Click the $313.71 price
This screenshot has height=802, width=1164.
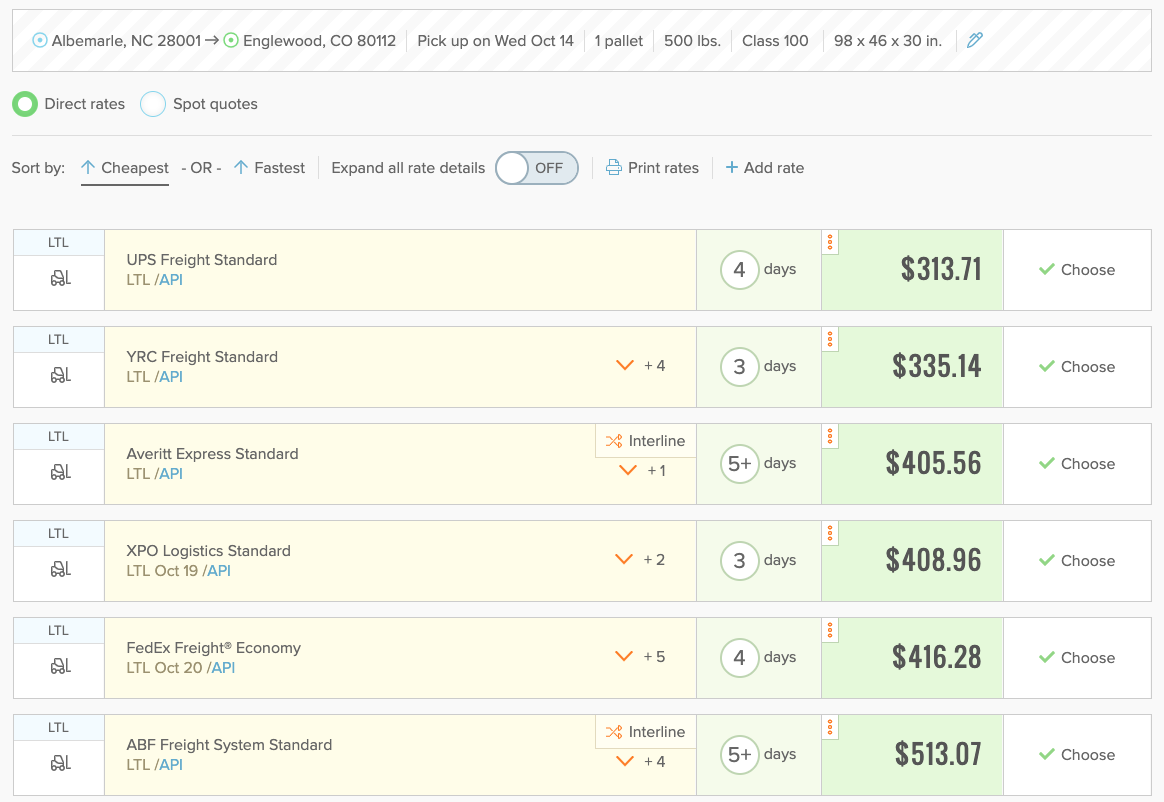click(941, 270)
